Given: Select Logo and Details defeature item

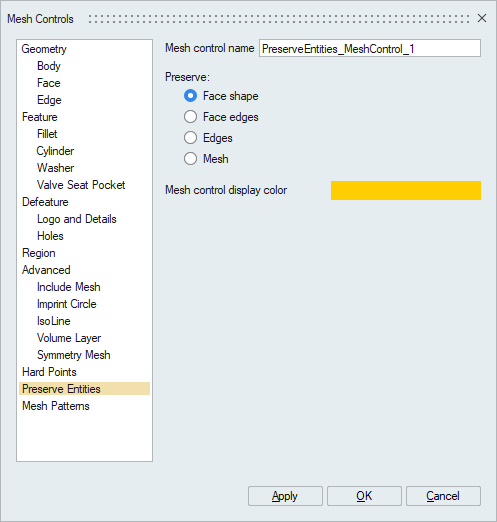Looking at the screenshot, I should (77, 219).
